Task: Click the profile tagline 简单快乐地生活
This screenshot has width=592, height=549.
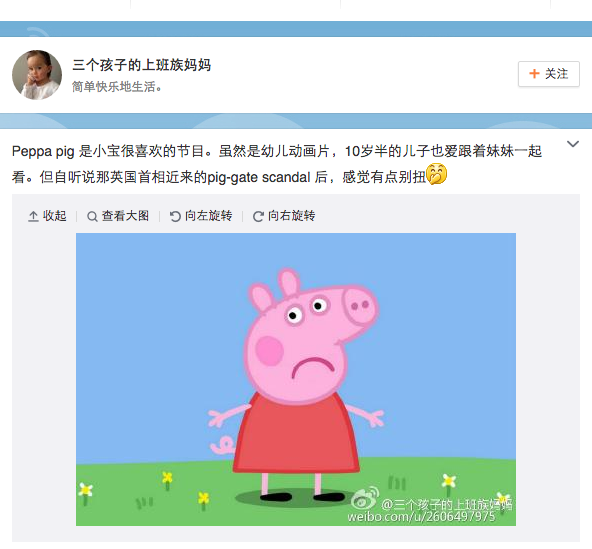Action: click(117, 87)
